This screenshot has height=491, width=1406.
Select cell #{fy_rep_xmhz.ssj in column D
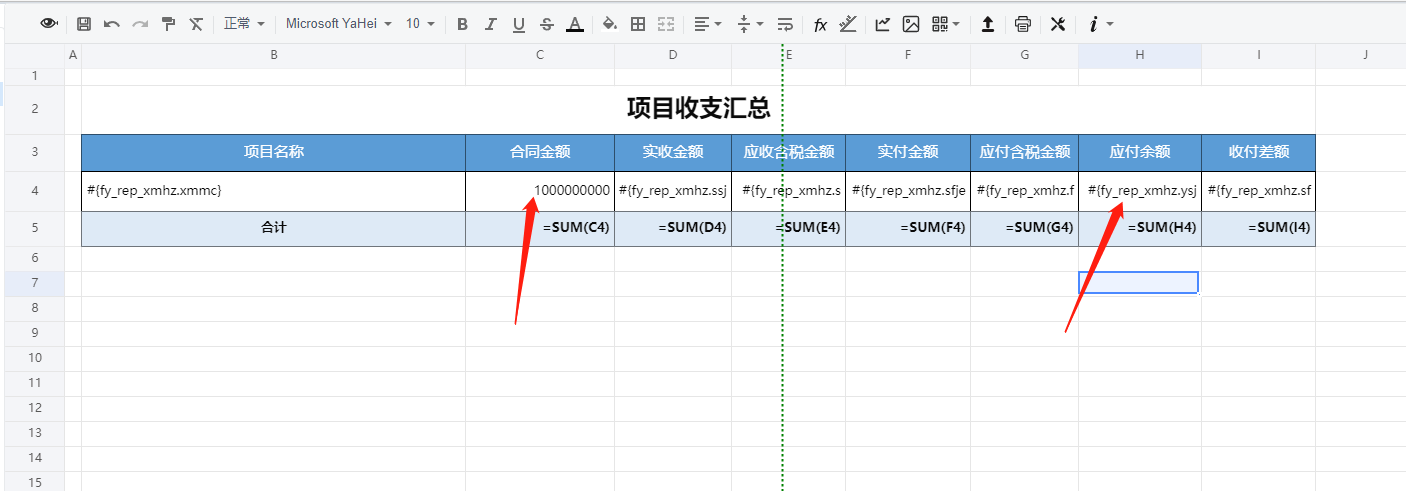click(x=673, y=191)
